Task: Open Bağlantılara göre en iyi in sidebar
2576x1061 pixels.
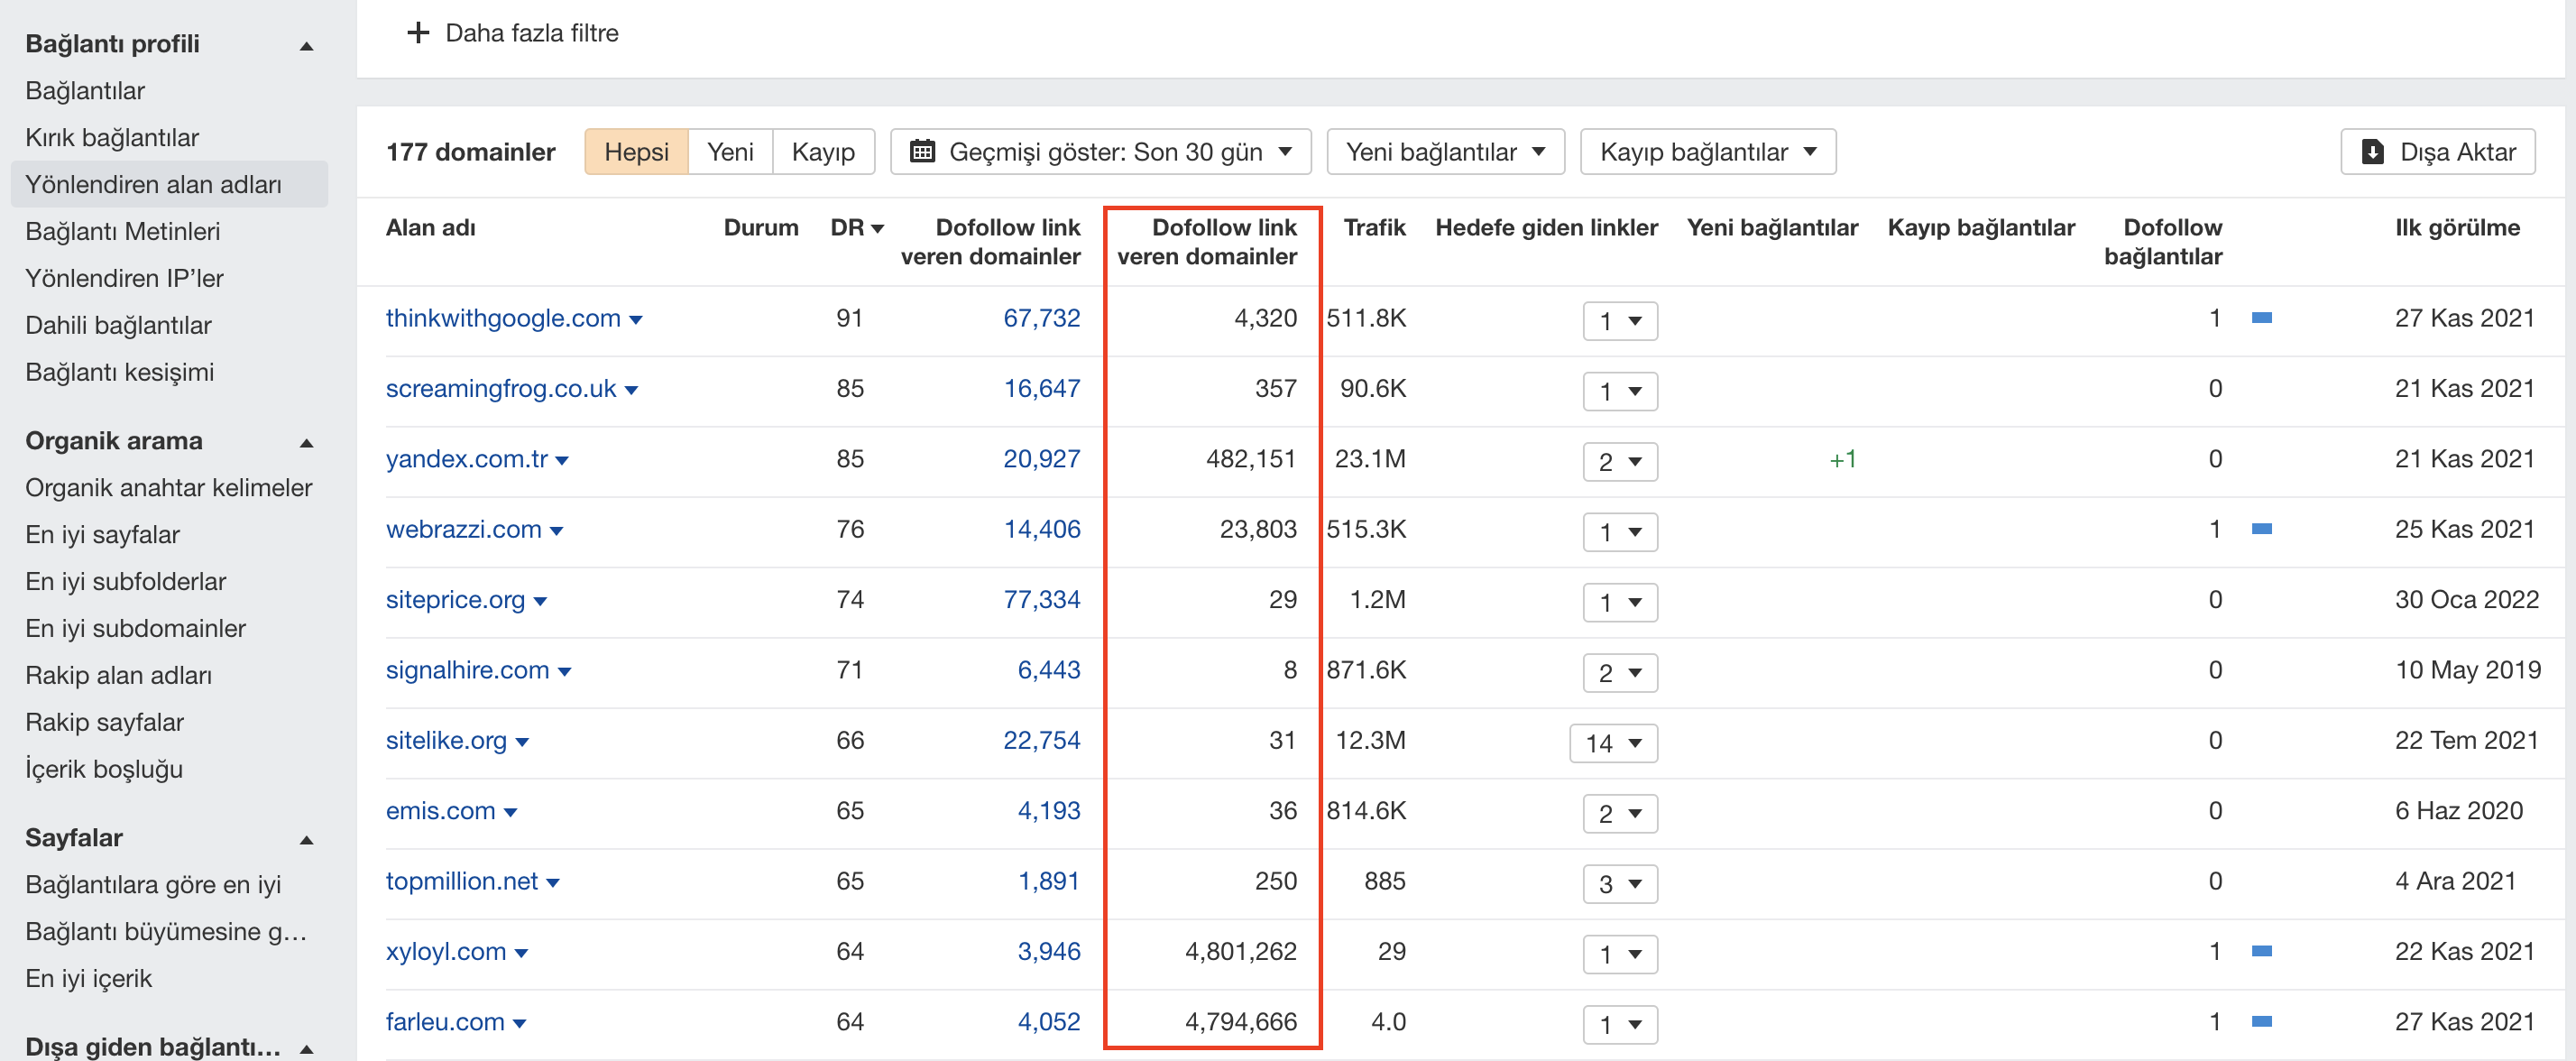Action: point(153,885)
